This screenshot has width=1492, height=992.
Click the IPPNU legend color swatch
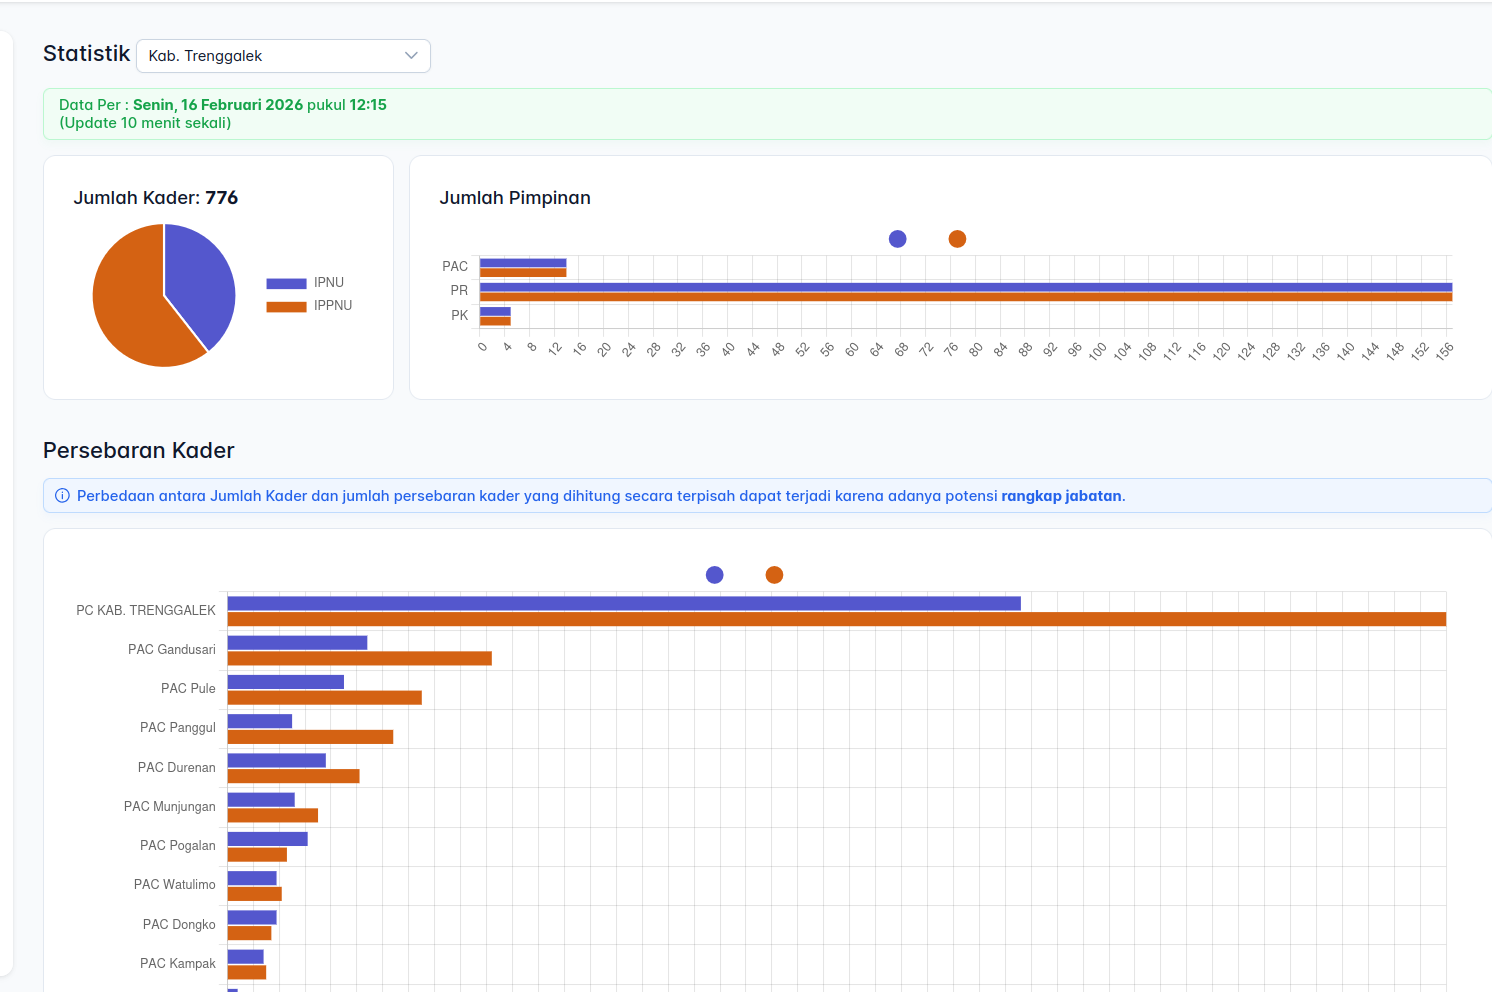tap(286, 306)
